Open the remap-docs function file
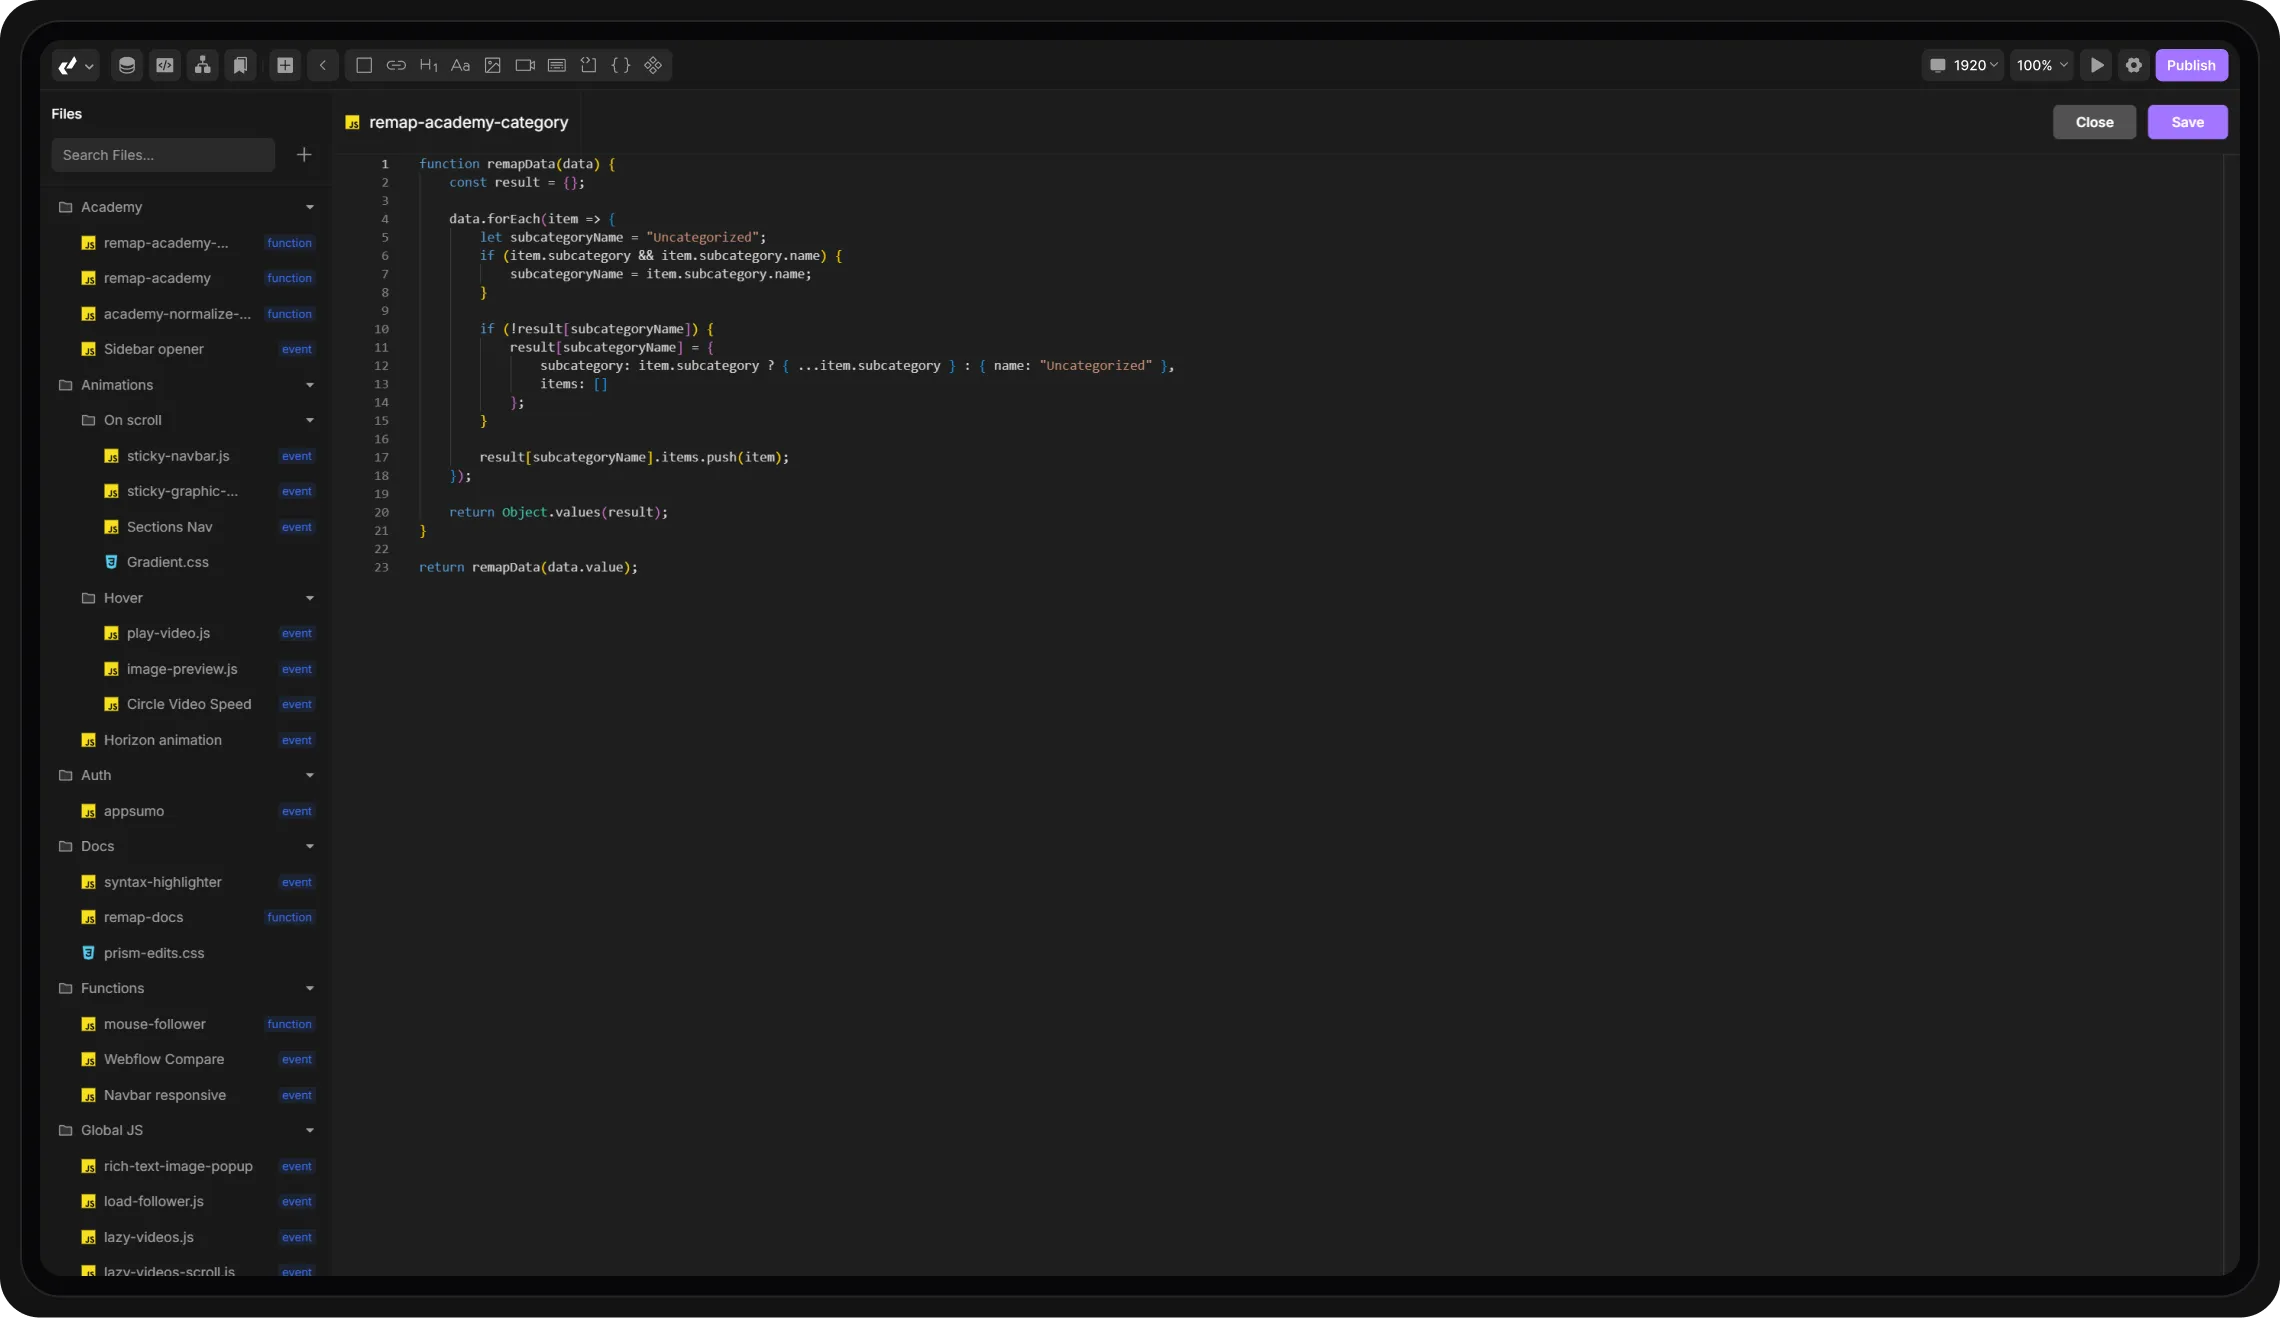Image resolution: width=2280 pixels, height=1318 pixels. [144, 917]
